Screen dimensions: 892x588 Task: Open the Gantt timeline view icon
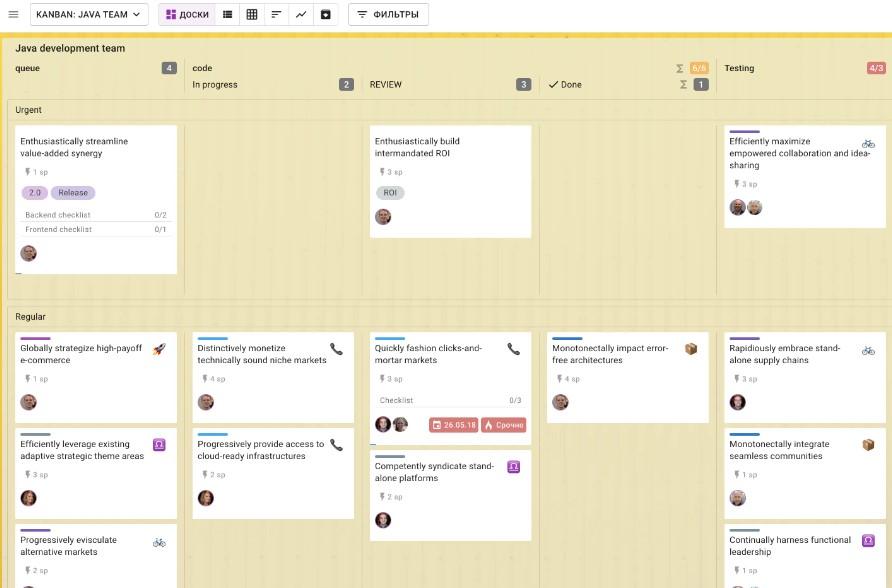[x=276, y=15]
